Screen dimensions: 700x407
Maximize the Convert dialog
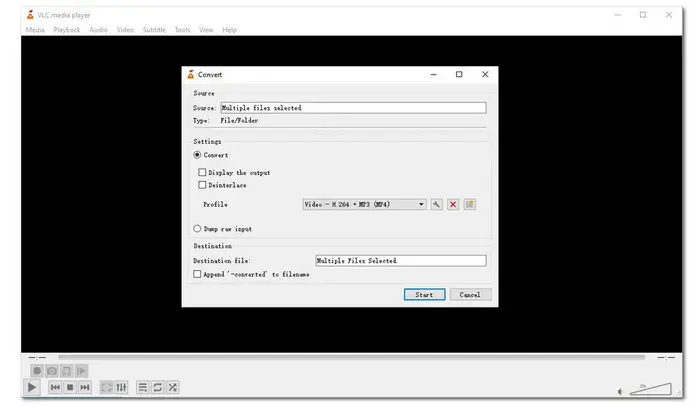tap(459, 75)
